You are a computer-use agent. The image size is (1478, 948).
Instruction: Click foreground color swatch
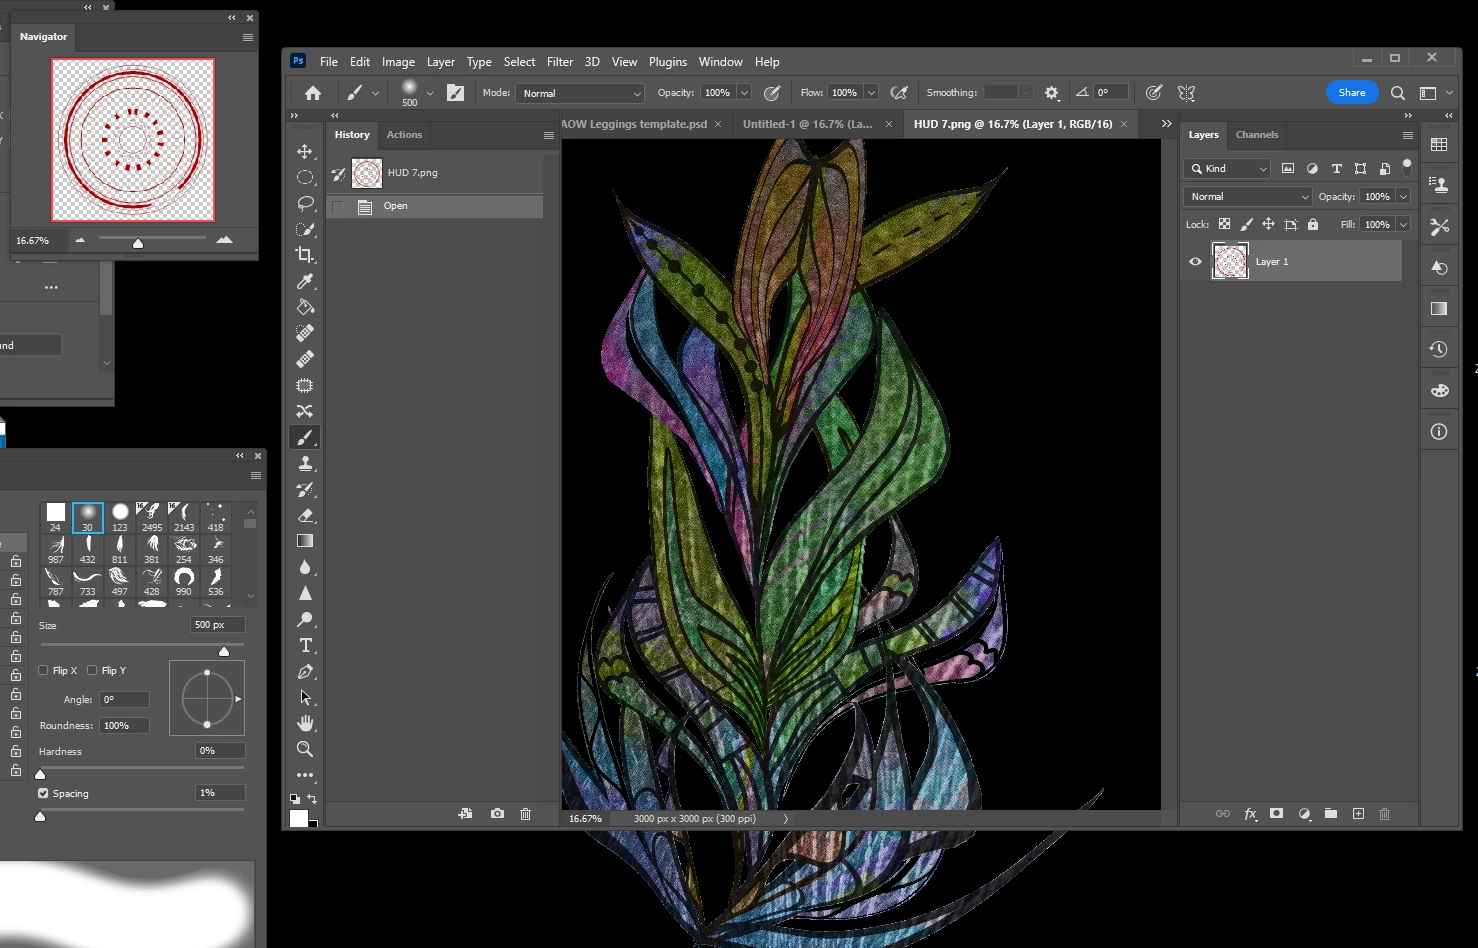298,818
